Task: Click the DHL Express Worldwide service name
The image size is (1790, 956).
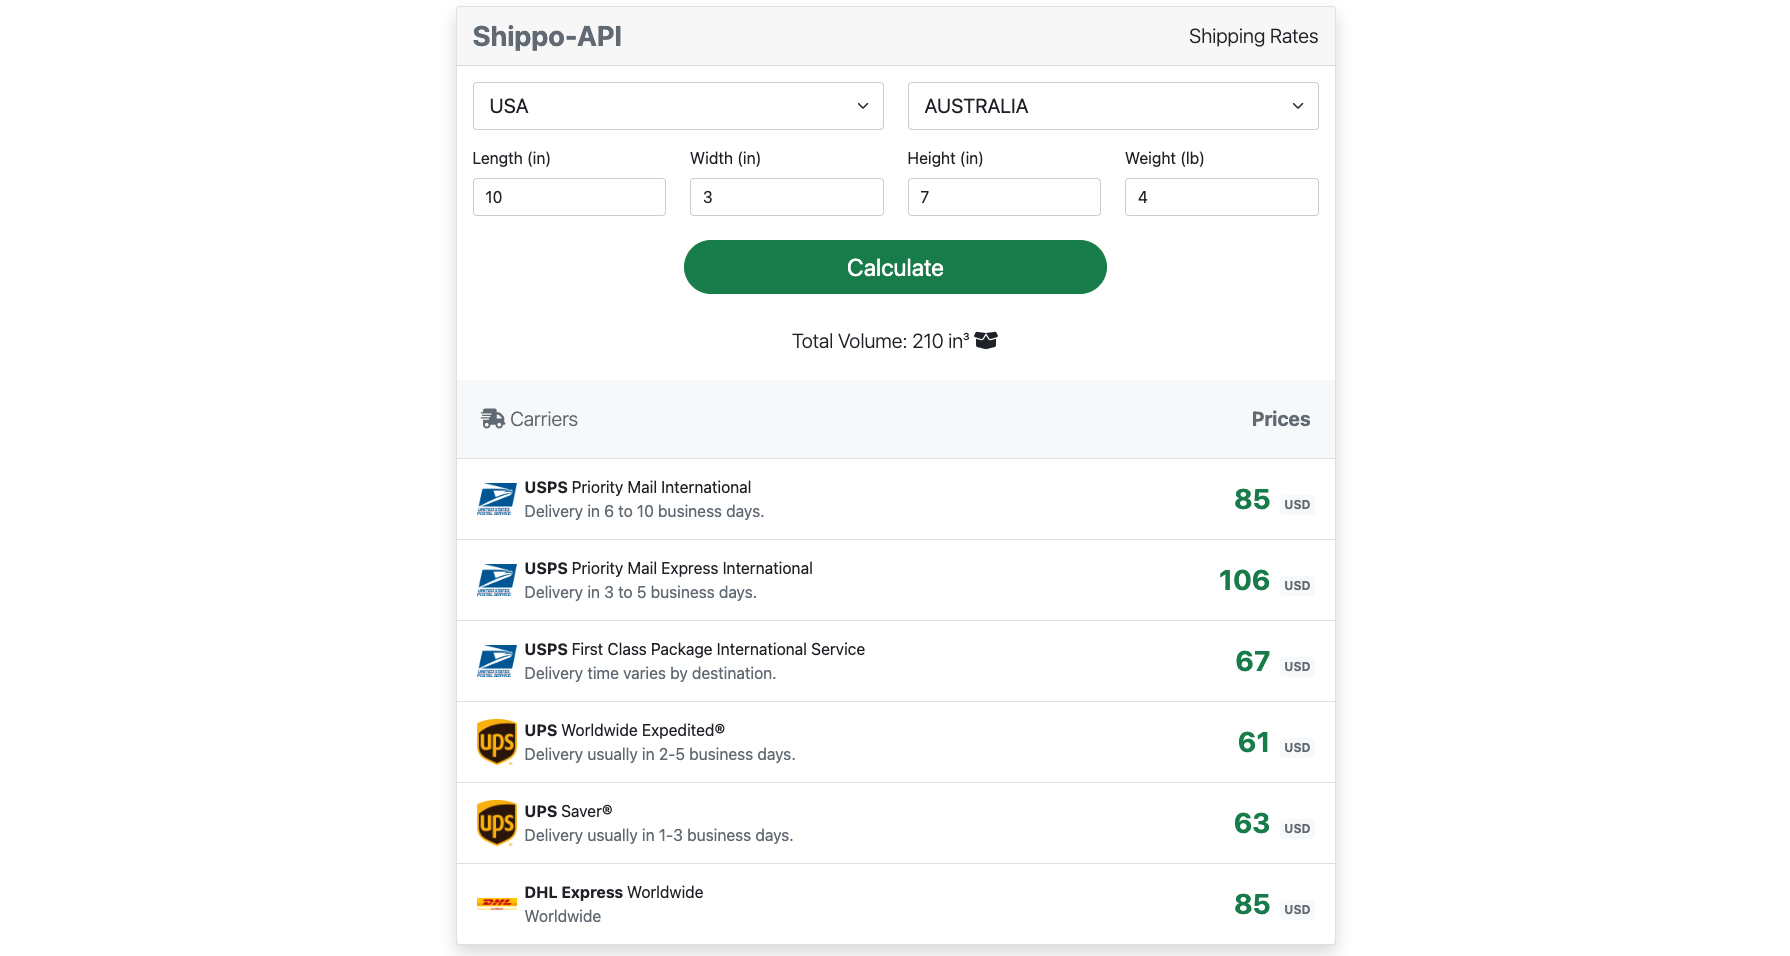Action: [x=613, y=892]
